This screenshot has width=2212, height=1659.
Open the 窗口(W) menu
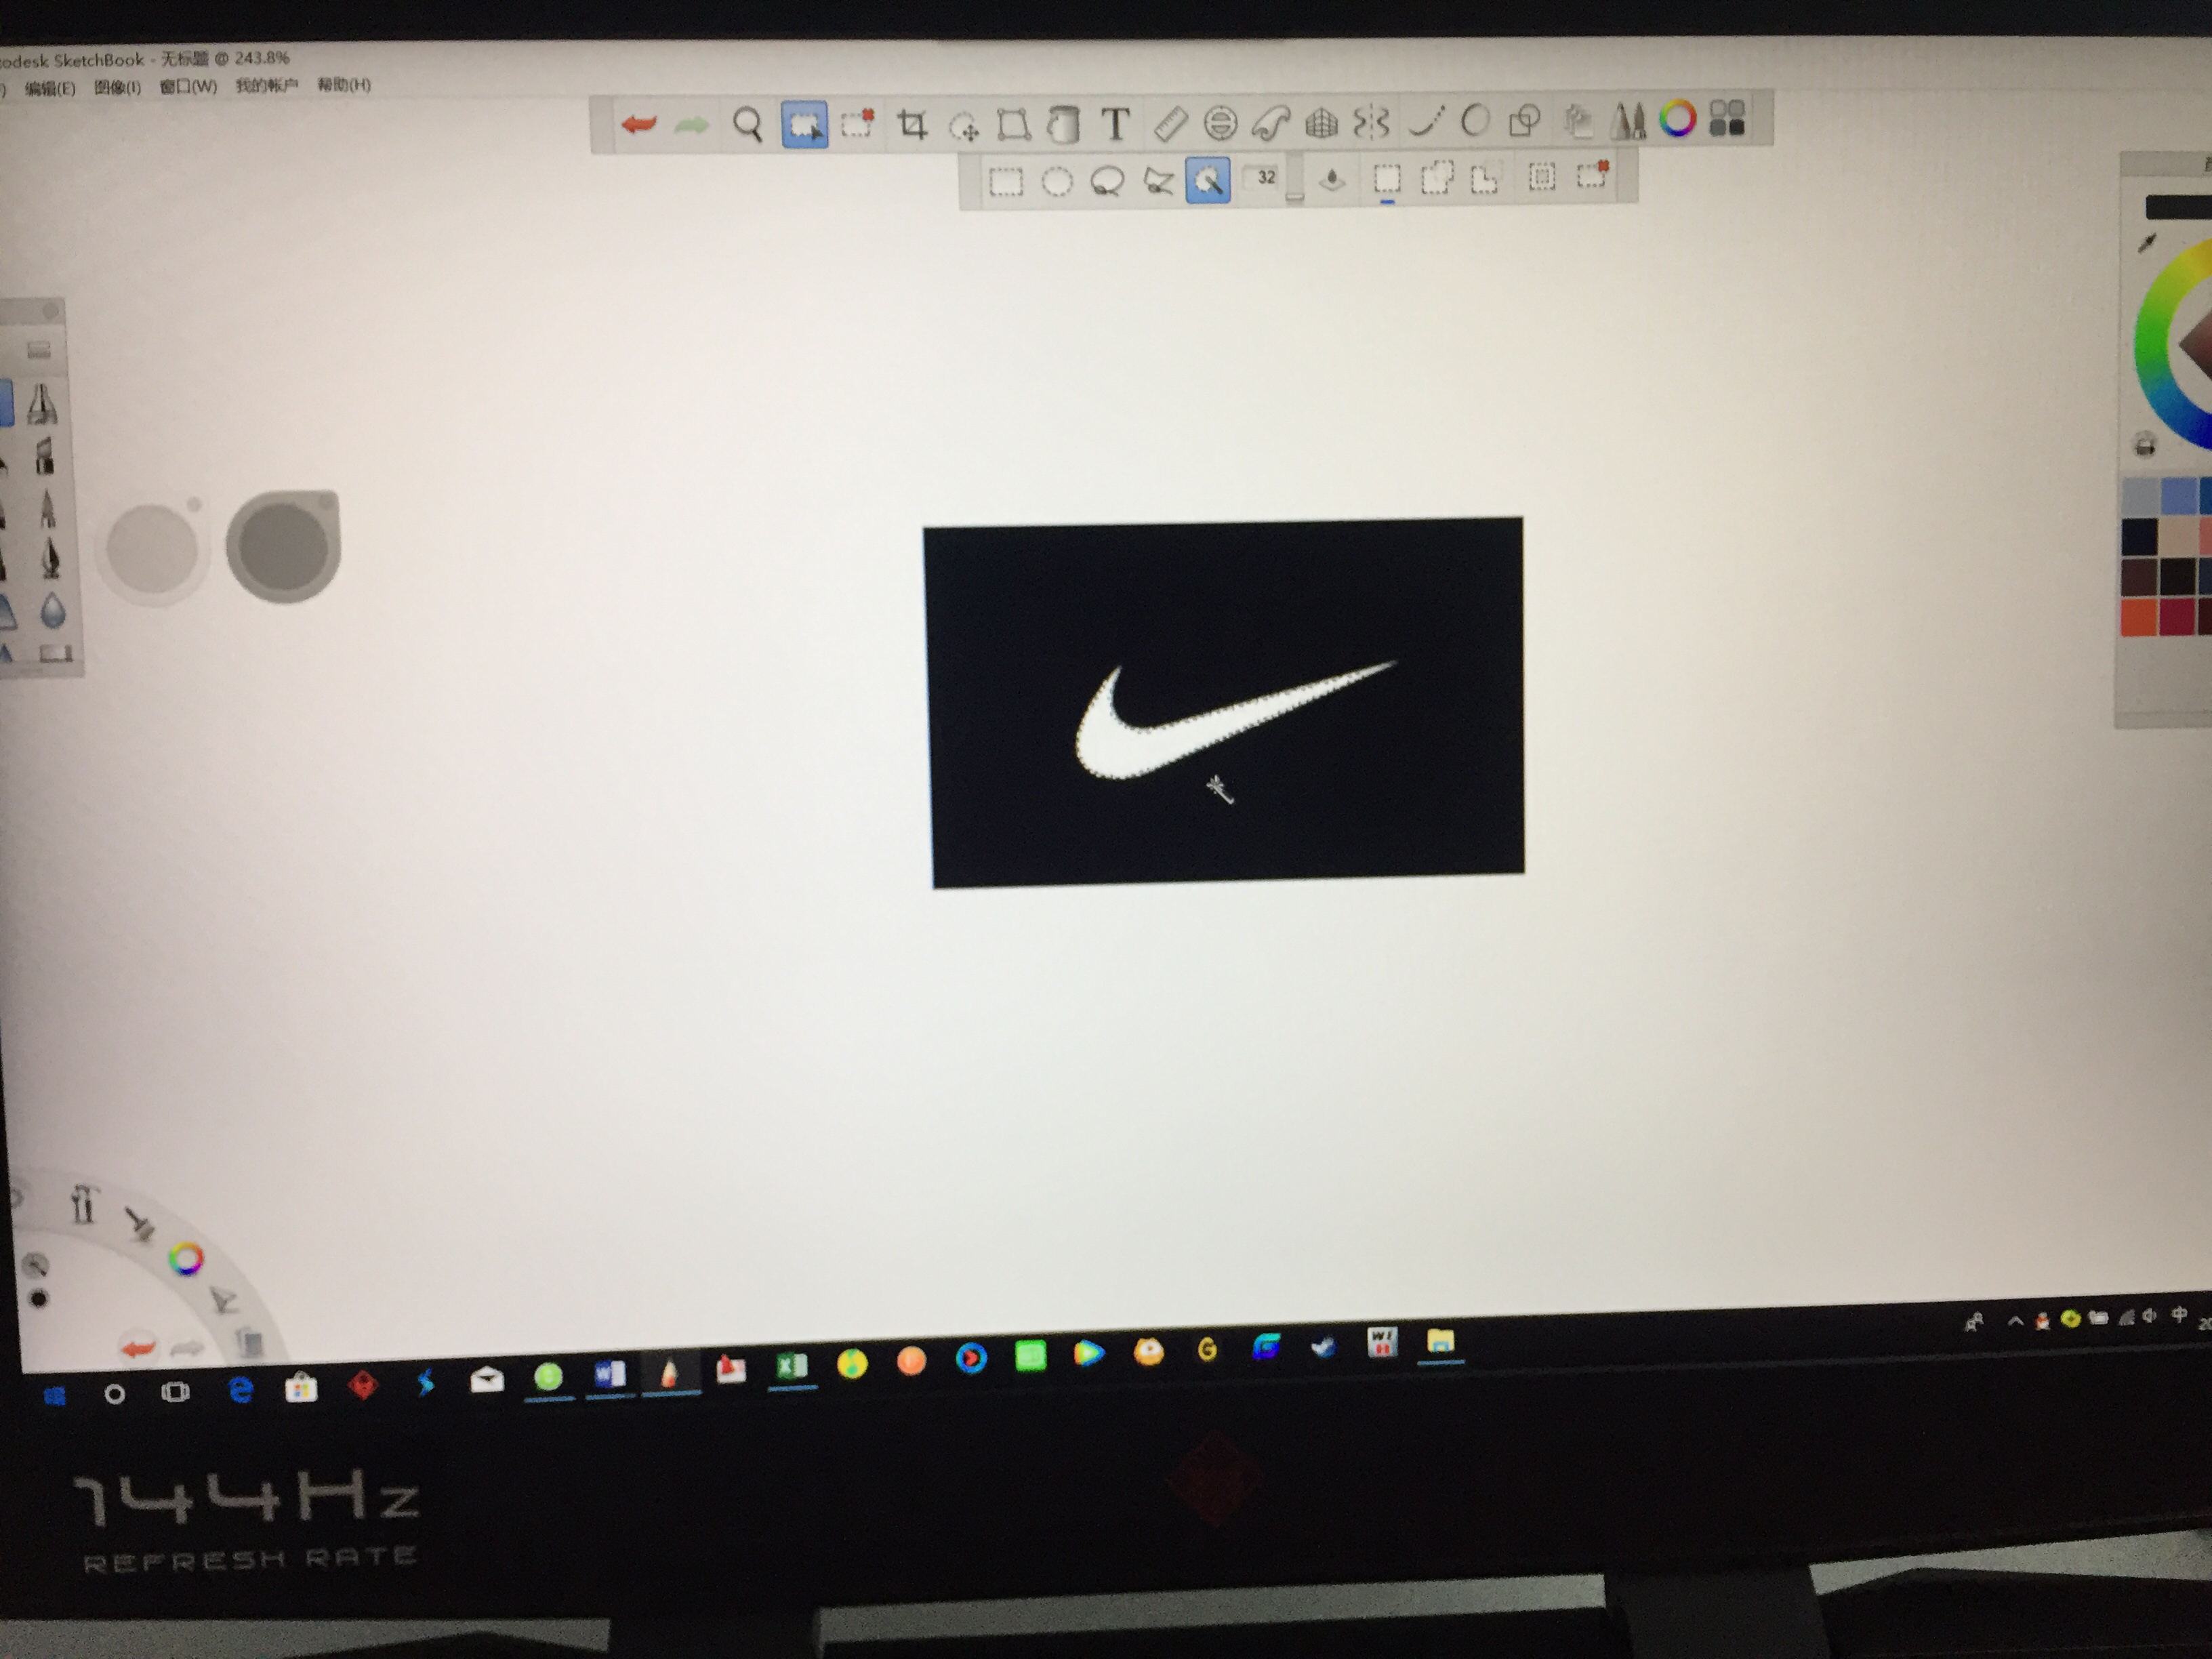pyautogui.click(x=188, y=87)
